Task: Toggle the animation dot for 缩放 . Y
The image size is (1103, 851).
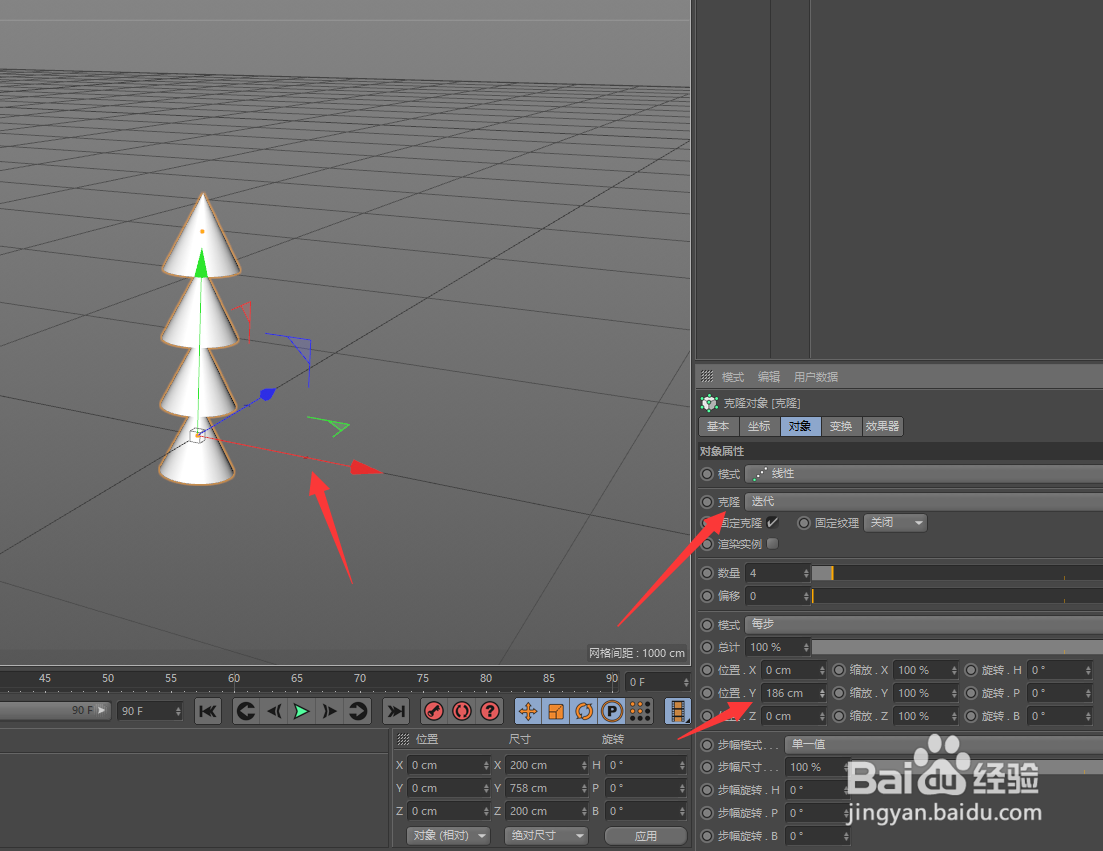Action: (x=839, y=693)
